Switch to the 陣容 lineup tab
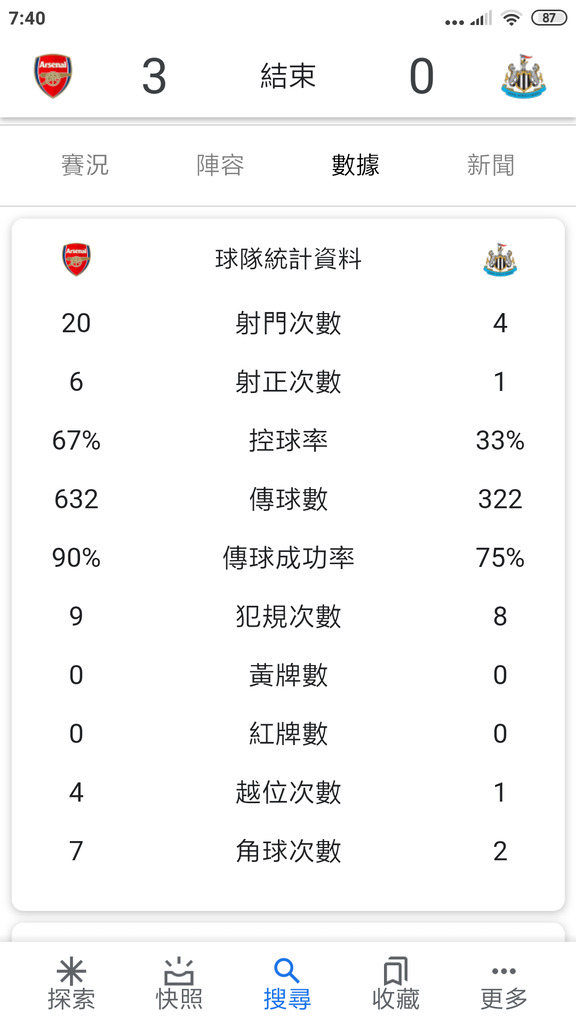The width and height of the screenshot is (576, 1024). point(220,165)
